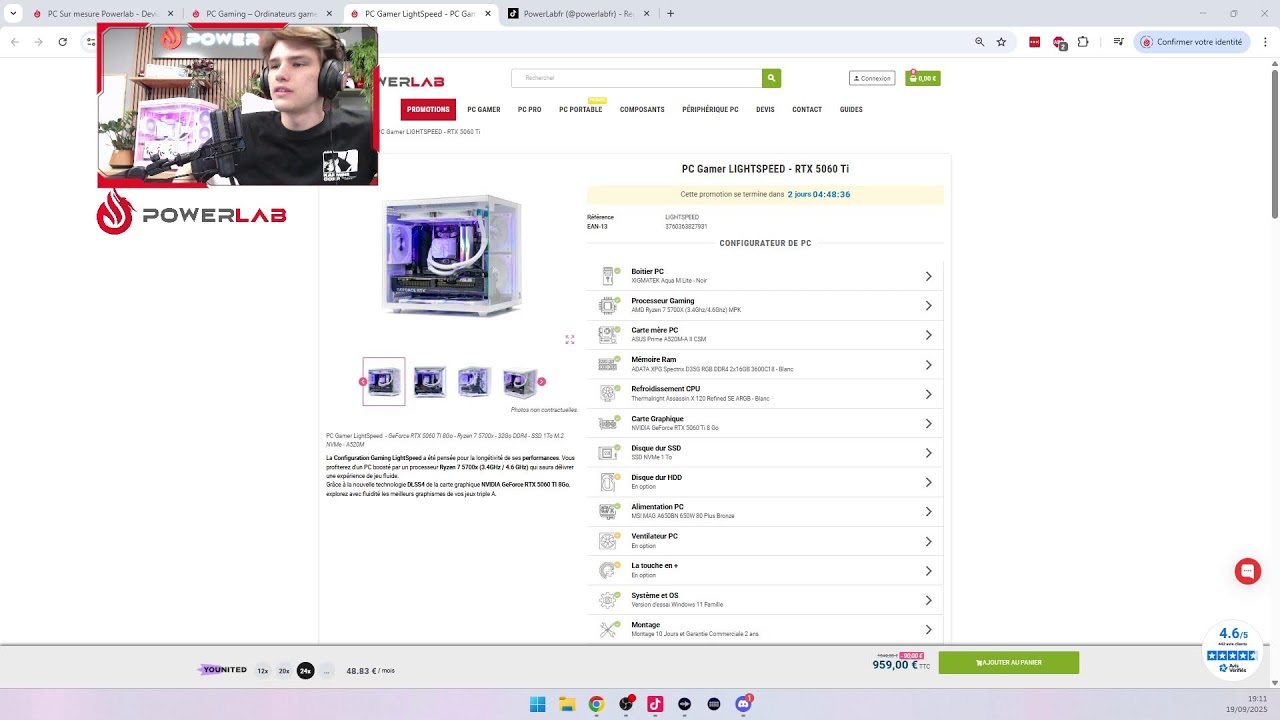Viewport: 1280px width, 720px height.
Task: Open the Avis Vérifiés 4.6/5 rating badge
Action: tap(1232, 650)
